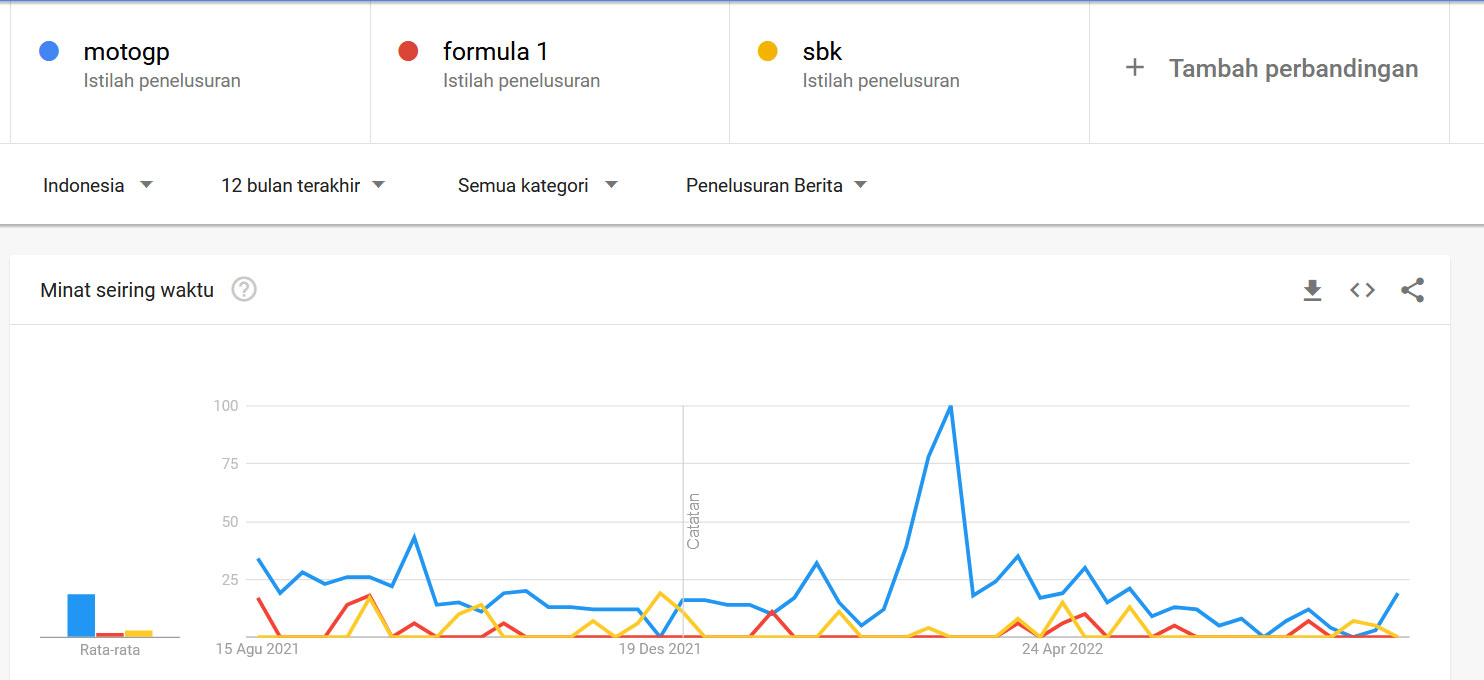
Task: Open the Indonesia region dropdown
Action: coord(98,185)
